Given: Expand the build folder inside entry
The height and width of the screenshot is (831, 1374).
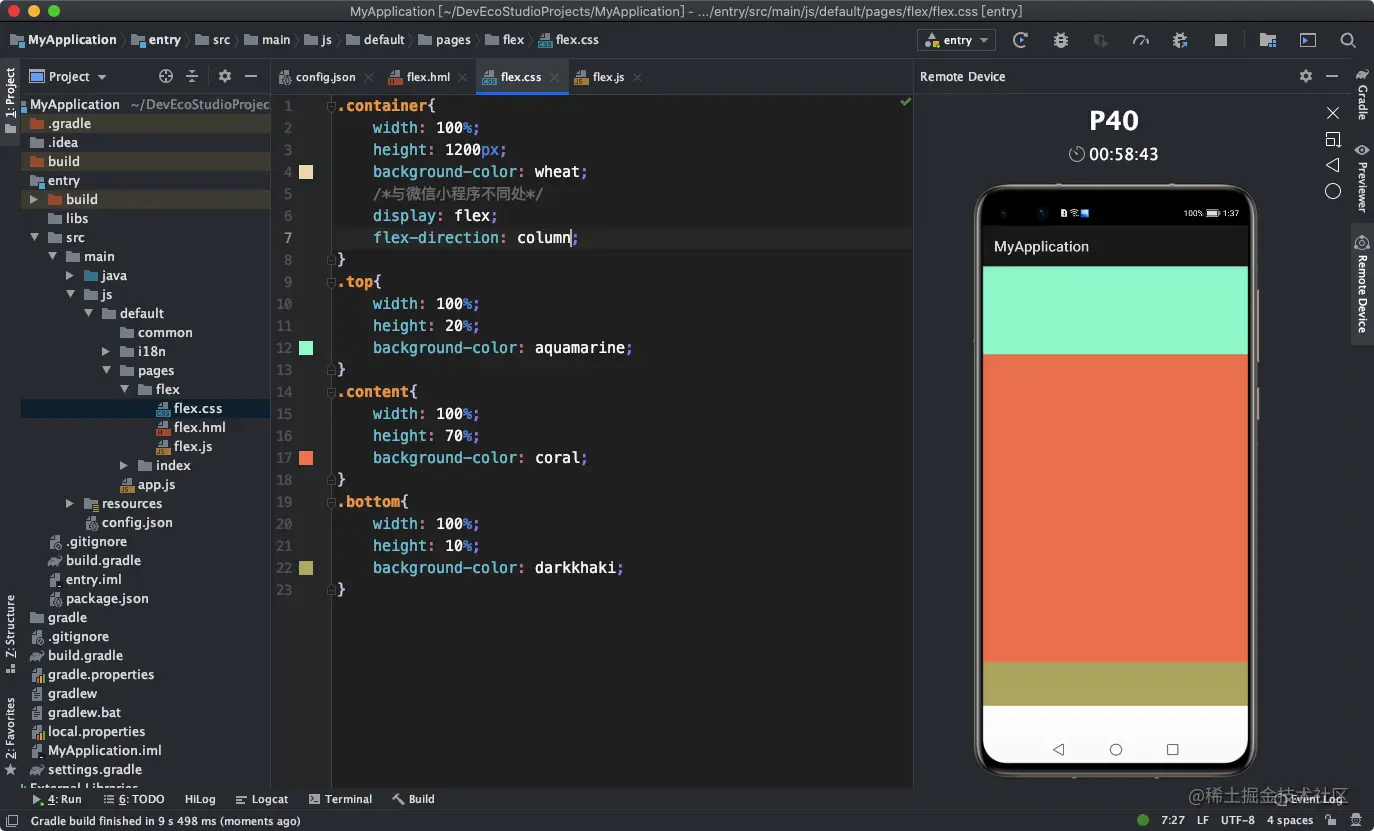Looking at the screenshot, I should (x=34, y=199).
